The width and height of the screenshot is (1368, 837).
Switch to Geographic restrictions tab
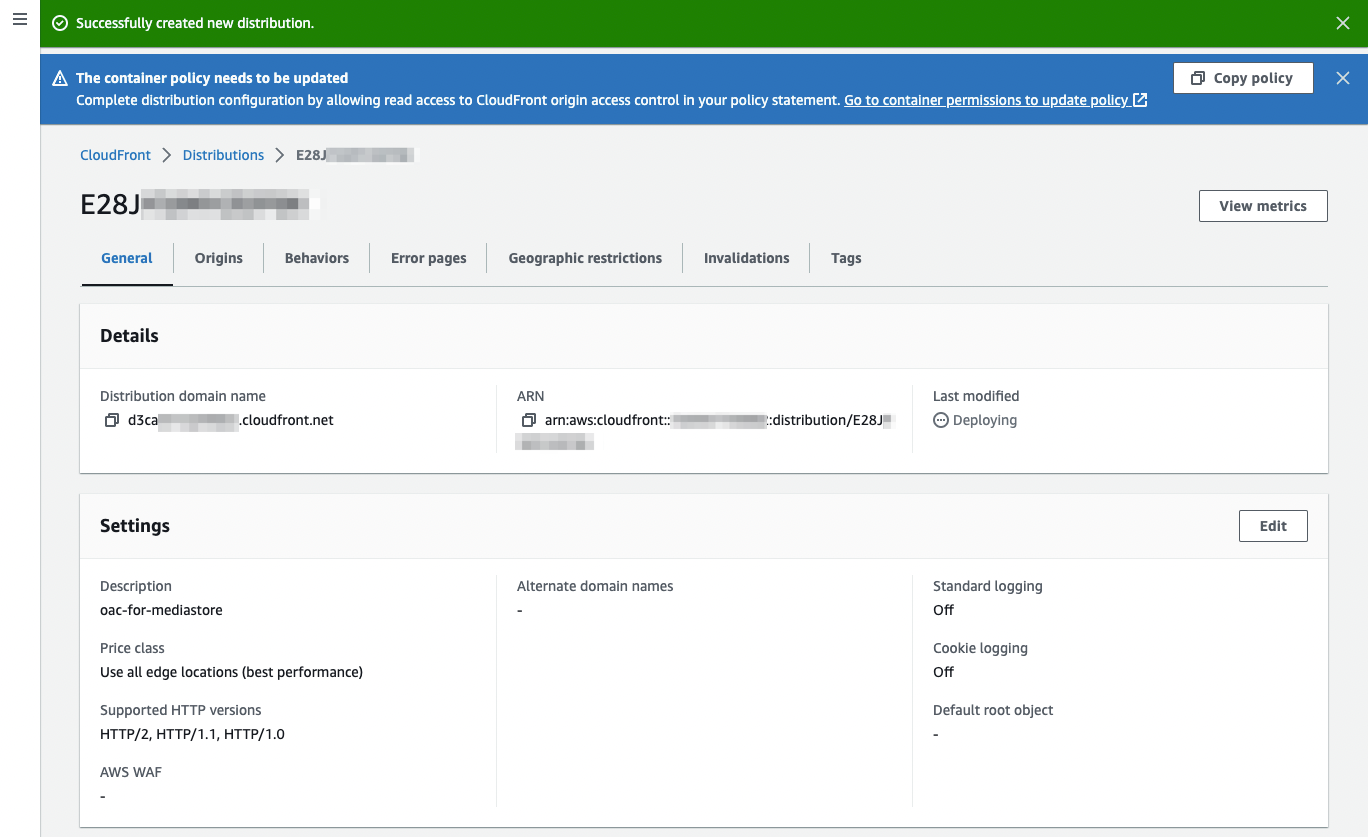point(585,258)
